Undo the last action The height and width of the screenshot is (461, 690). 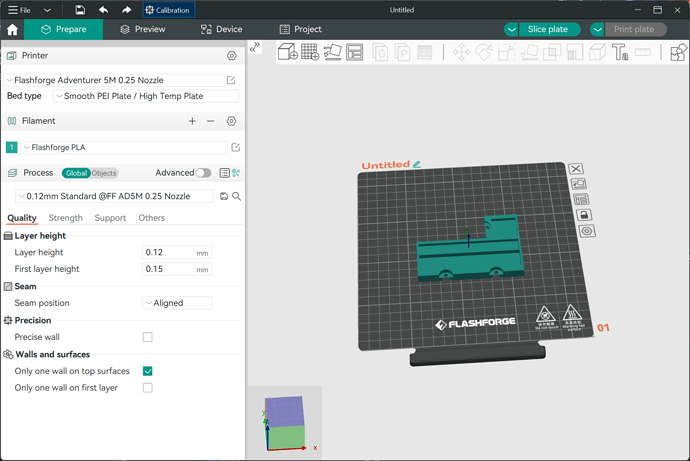(x=103, y=10)
